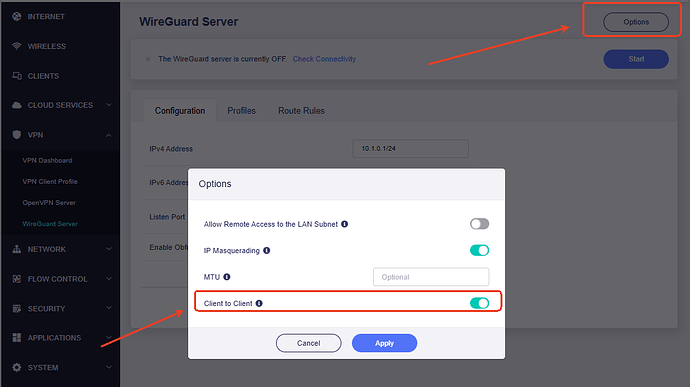This screenshot has width=690, height=387.
Task: Click the Clients devices icon
Action: click(17, 76)
